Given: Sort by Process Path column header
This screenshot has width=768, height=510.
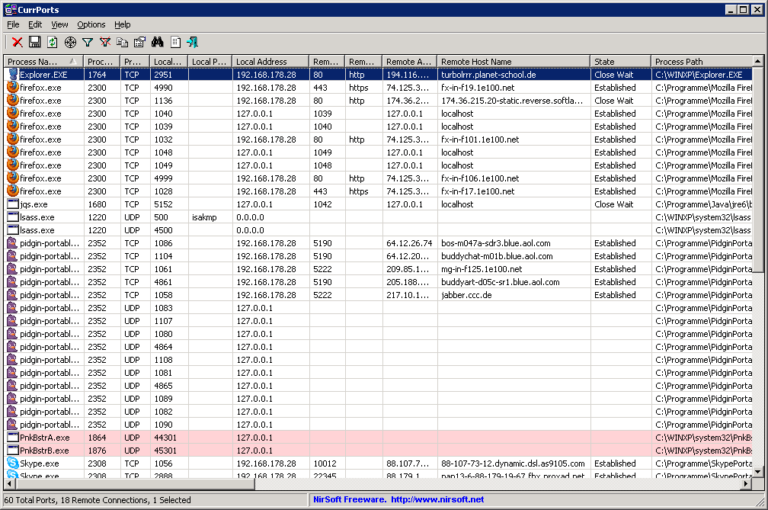Looking at the screenshot, I should click(701, 62).
